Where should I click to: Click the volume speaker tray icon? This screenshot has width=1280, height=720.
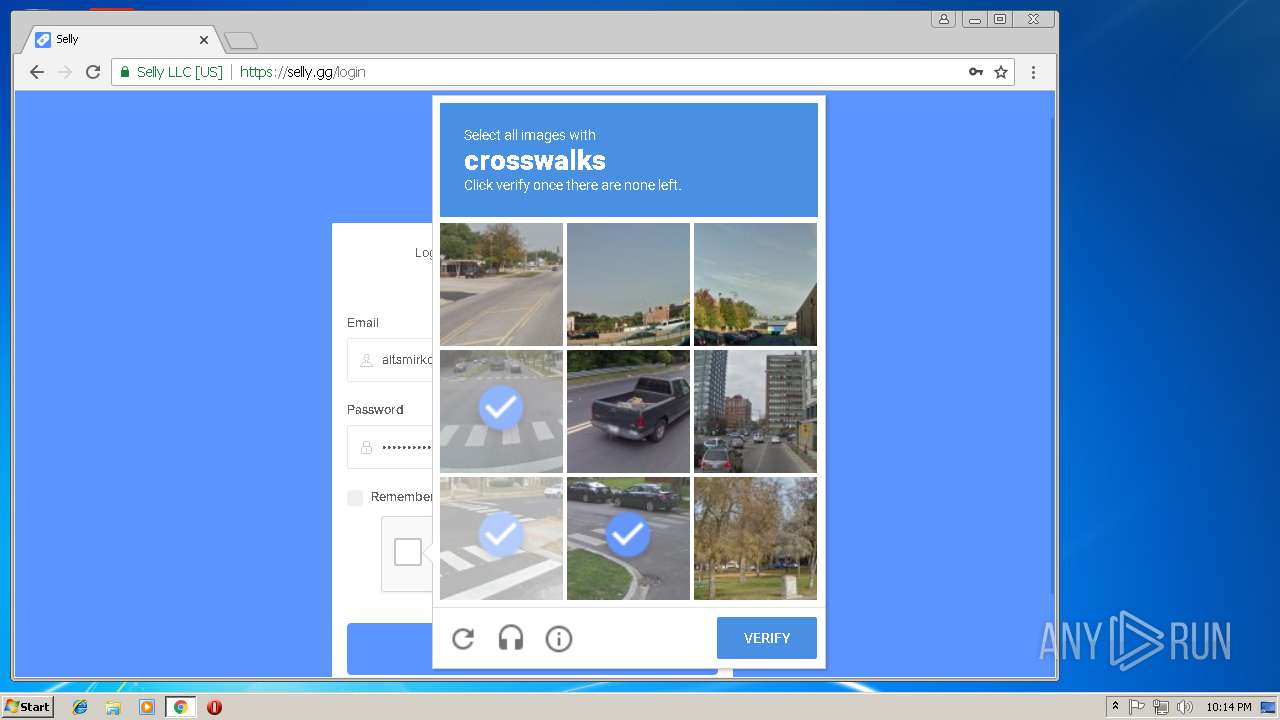(1185, 707)
